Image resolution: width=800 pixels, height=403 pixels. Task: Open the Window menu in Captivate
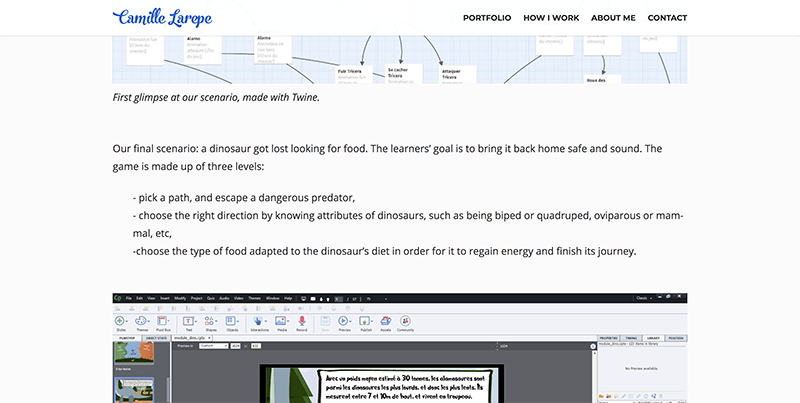coord(272,298)
